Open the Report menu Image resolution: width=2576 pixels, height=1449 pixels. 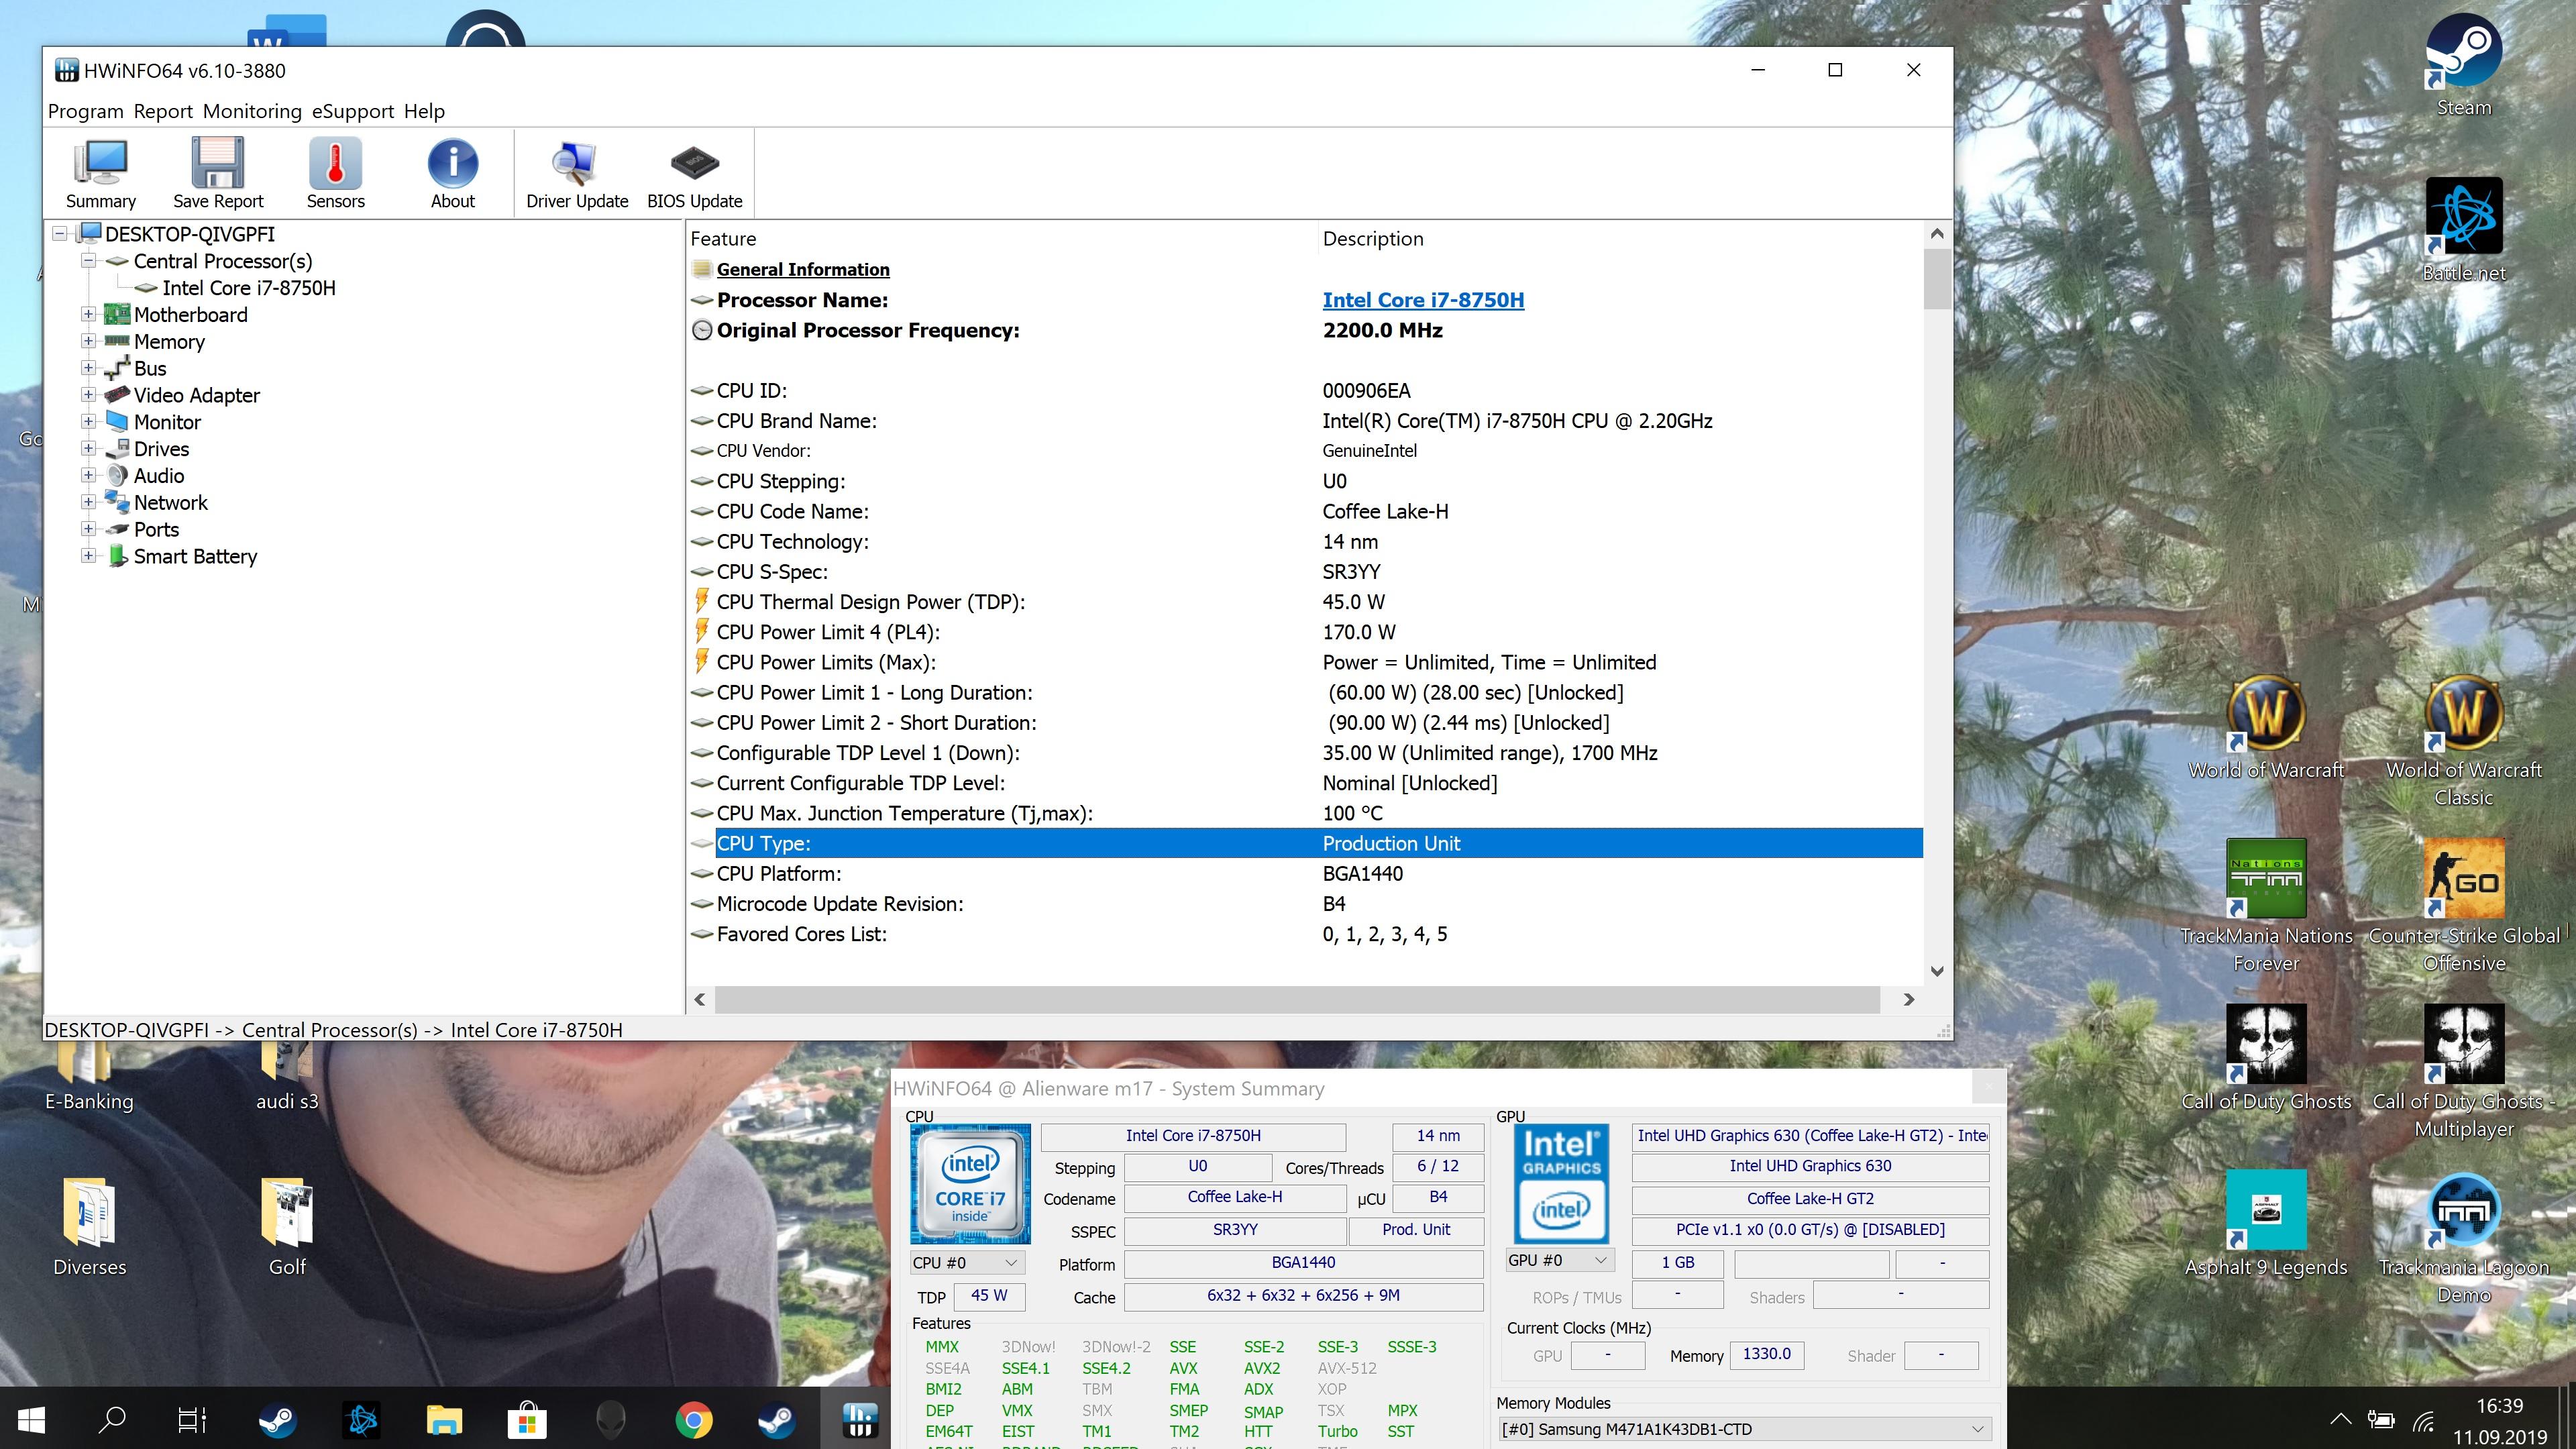[x=162, y=111]
